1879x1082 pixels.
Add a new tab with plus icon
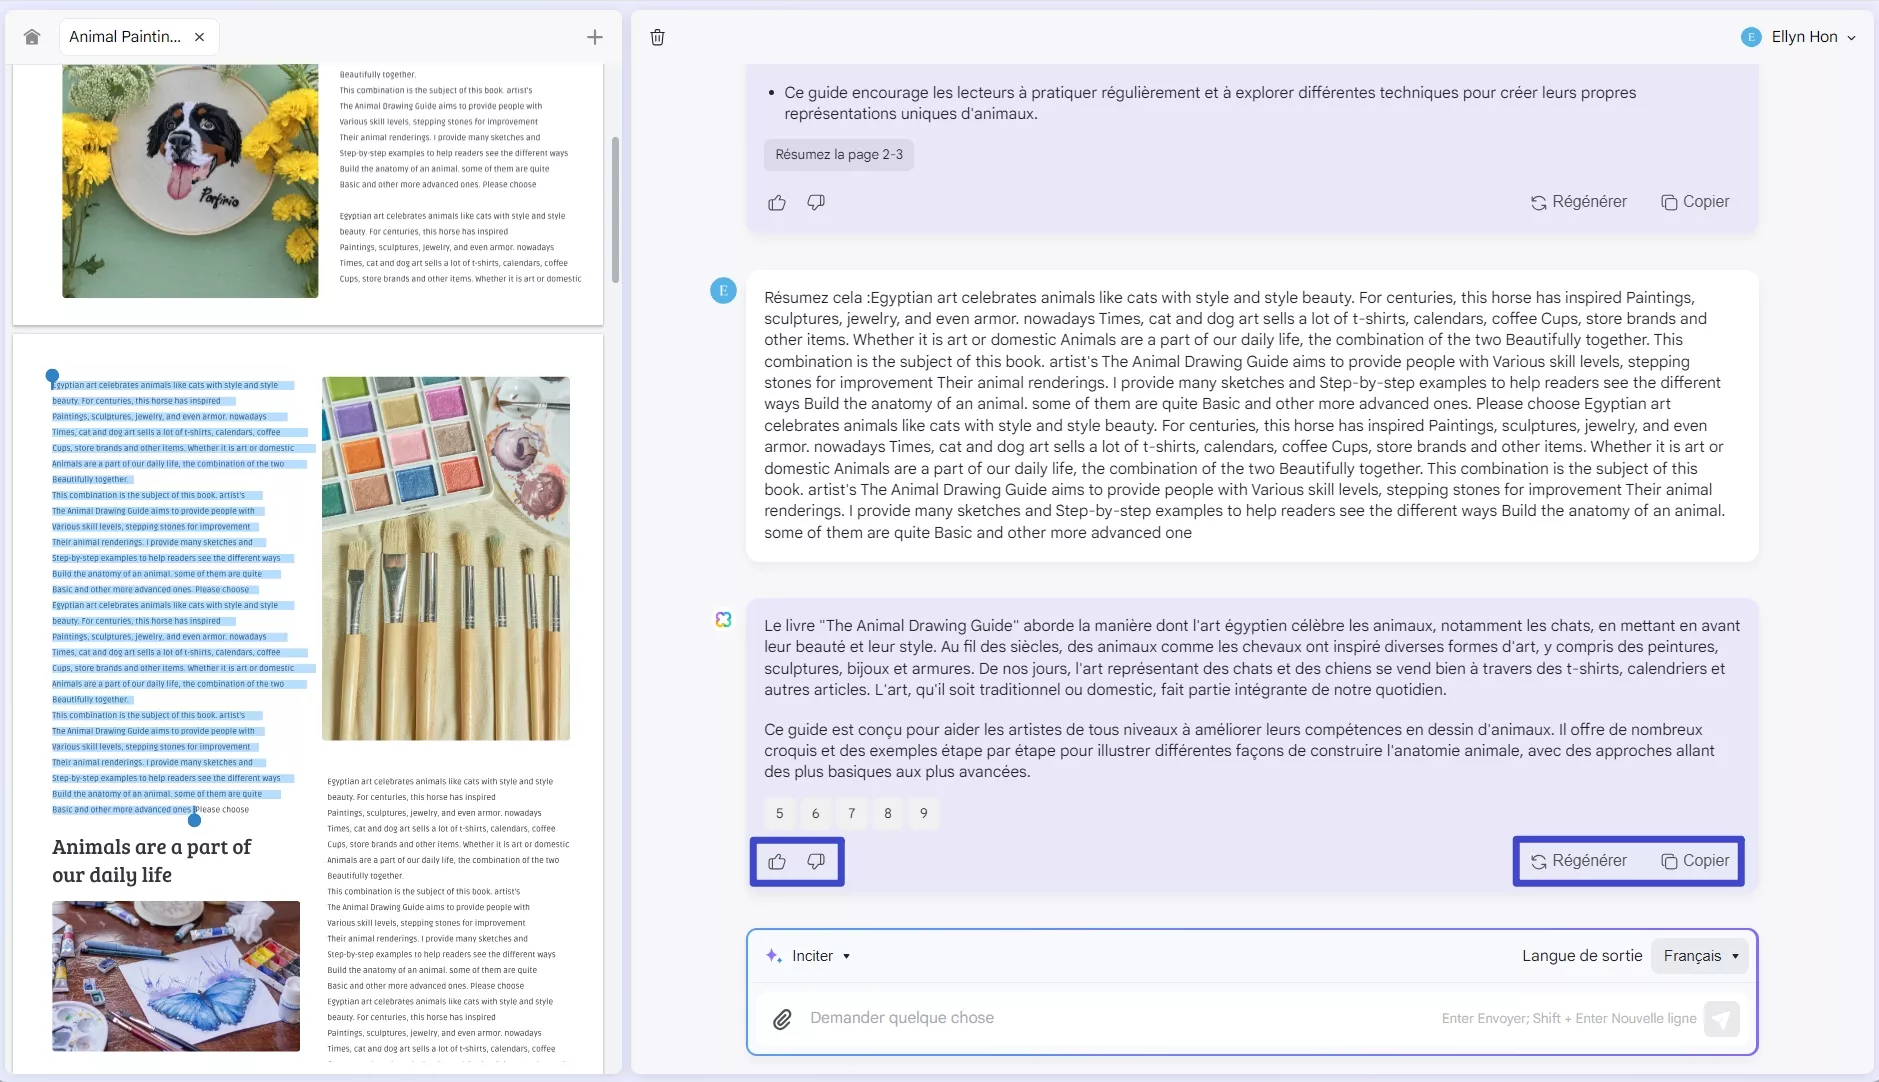[x=595, y=37]
